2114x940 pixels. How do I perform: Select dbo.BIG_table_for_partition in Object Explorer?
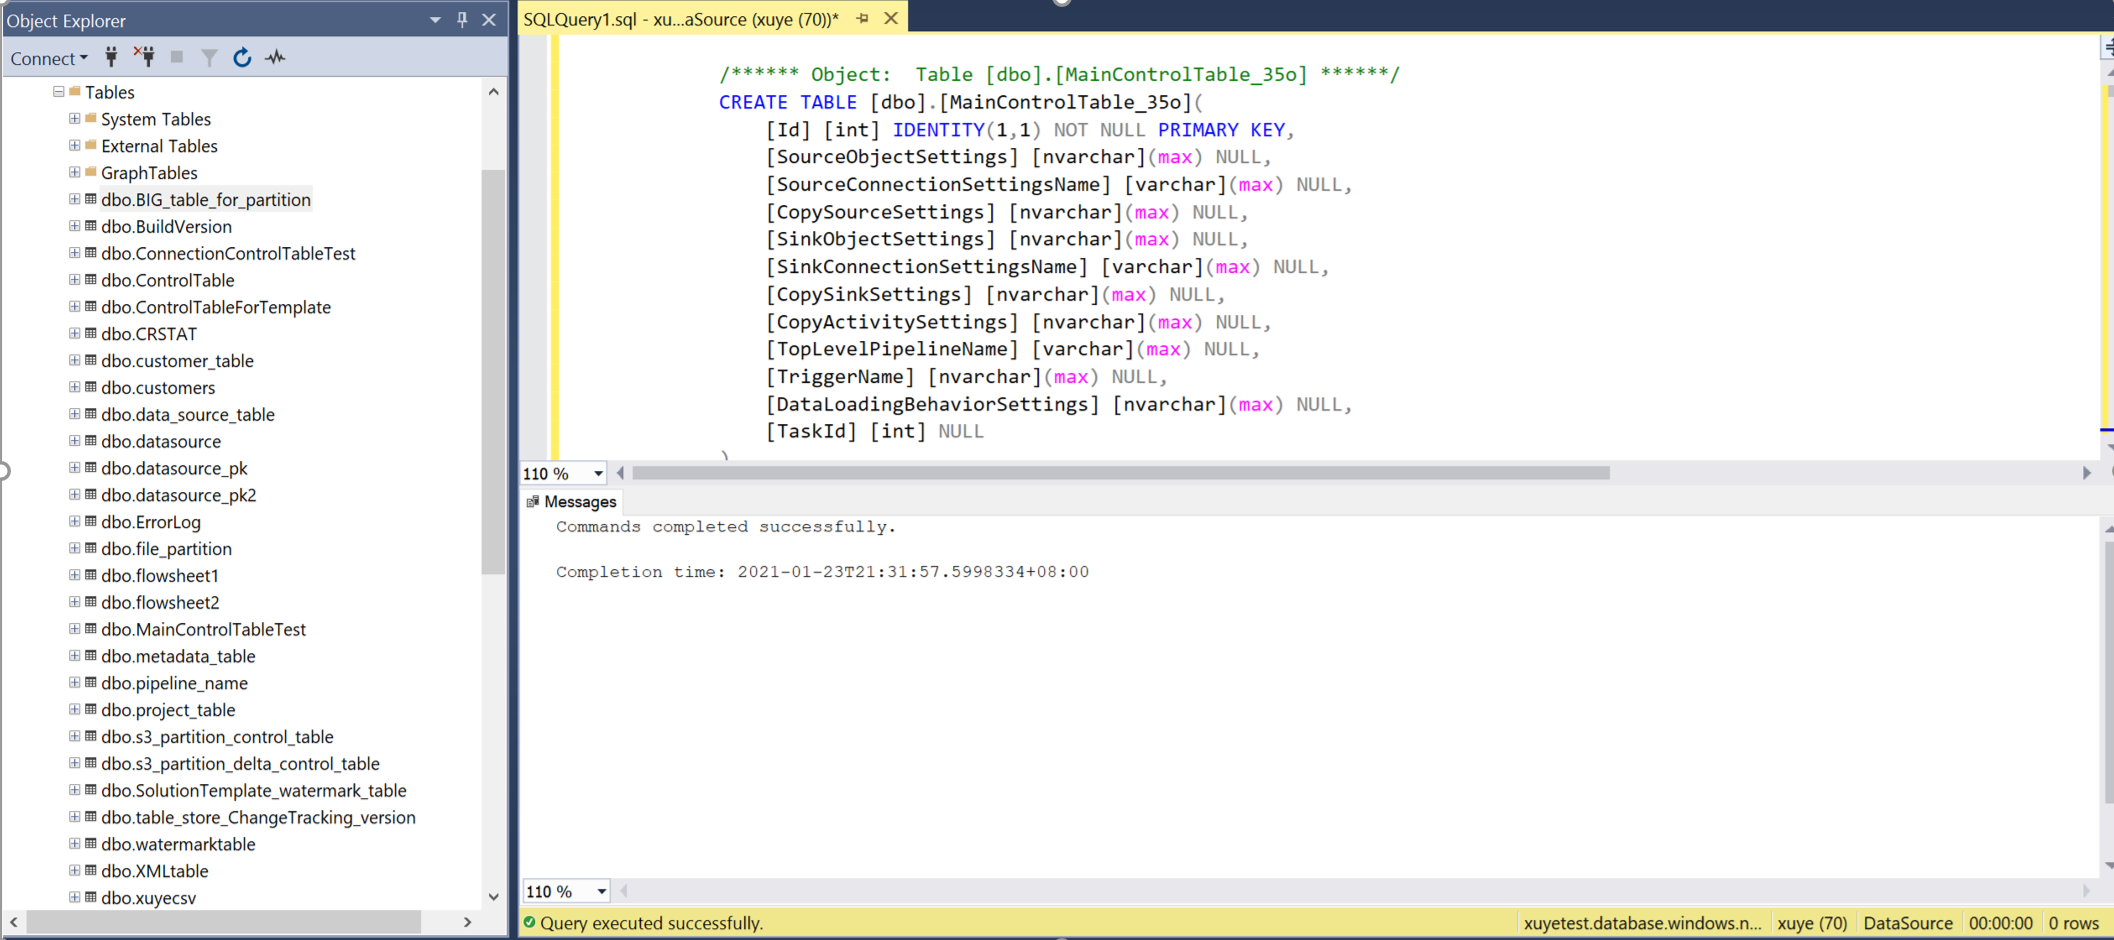205,199
